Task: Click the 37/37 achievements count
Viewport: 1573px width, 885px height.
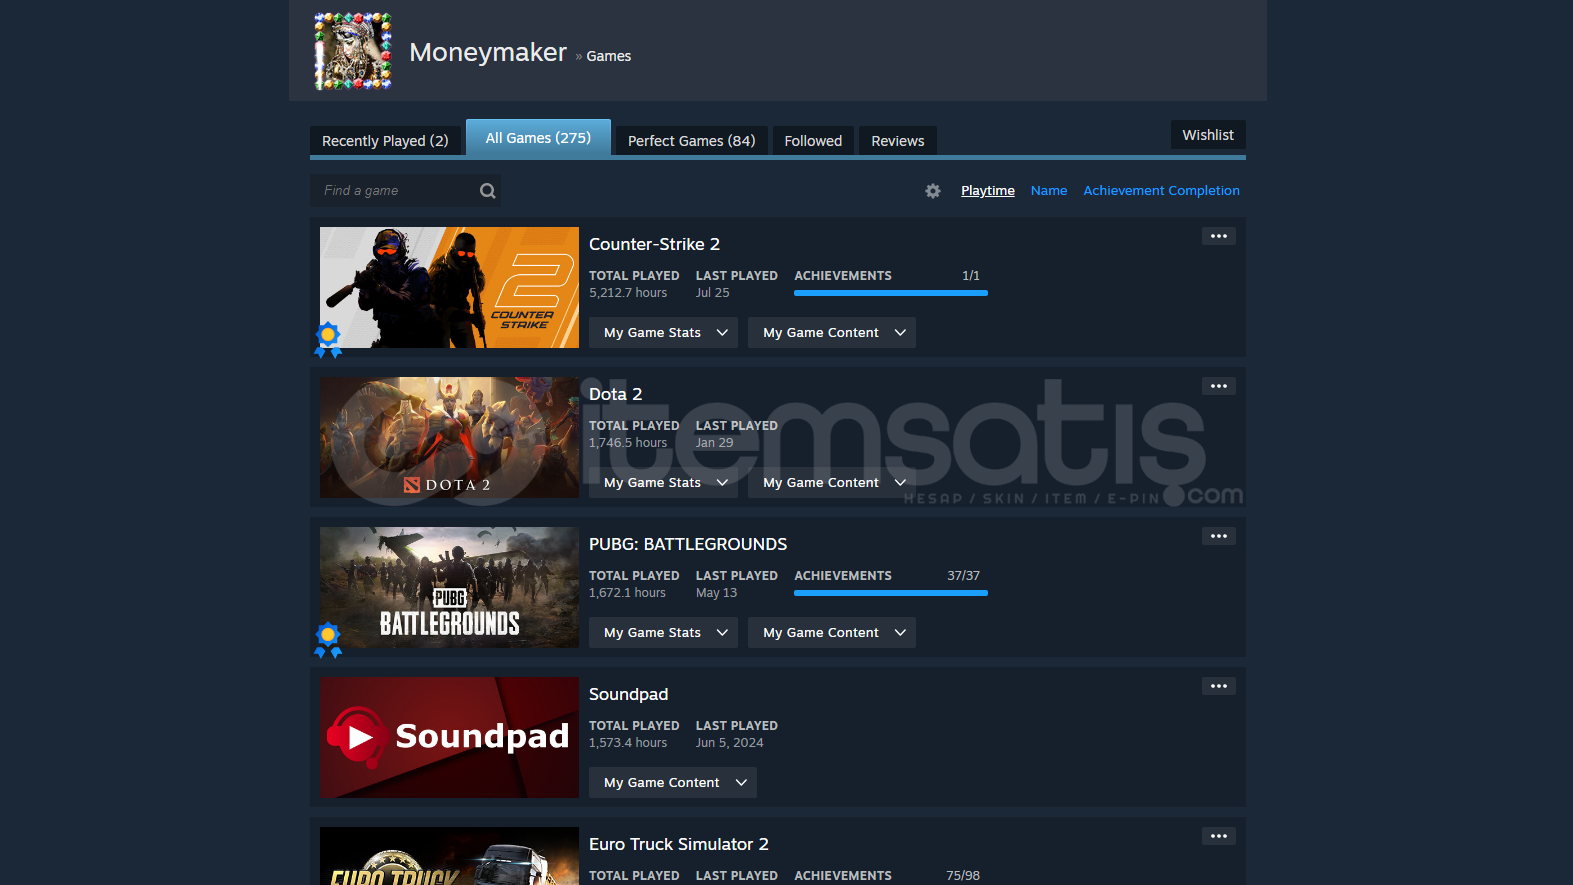Action: coord(963,576)
